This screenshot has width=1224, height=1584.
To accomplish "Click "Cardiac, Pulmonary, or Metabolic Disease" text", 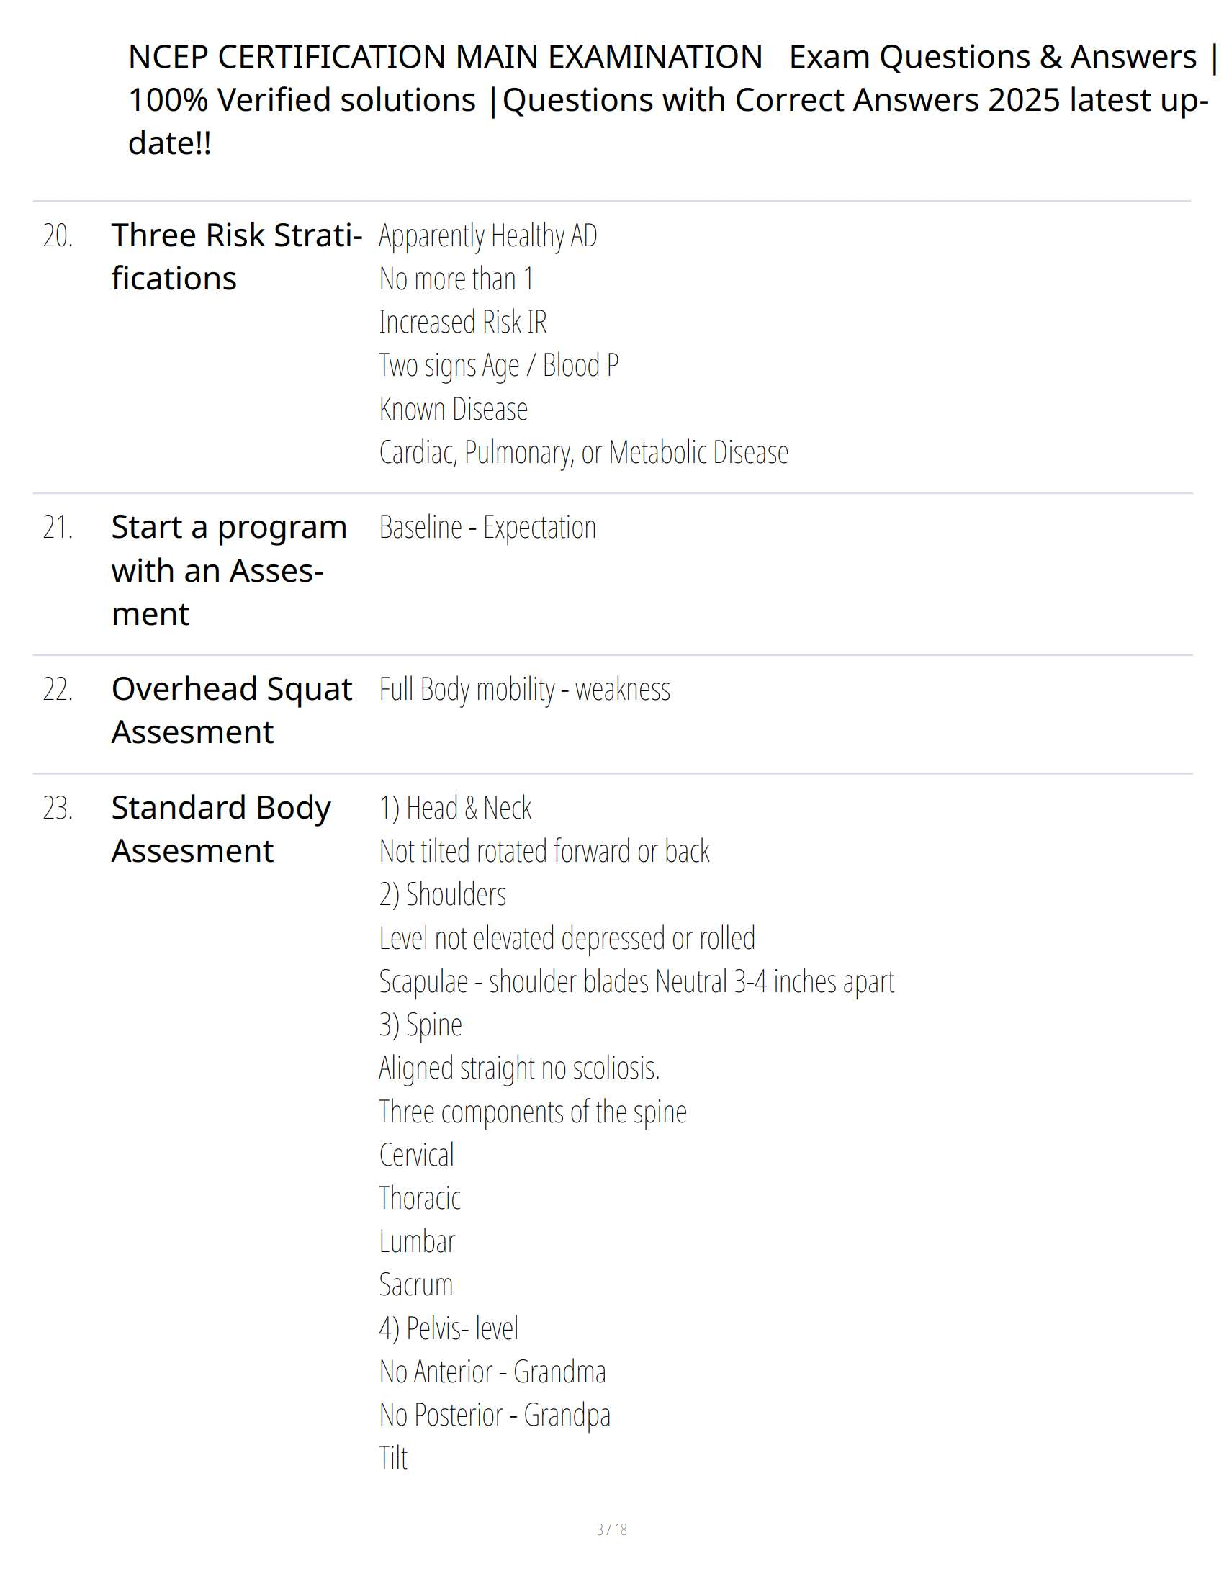I will (x=583, y=453).
